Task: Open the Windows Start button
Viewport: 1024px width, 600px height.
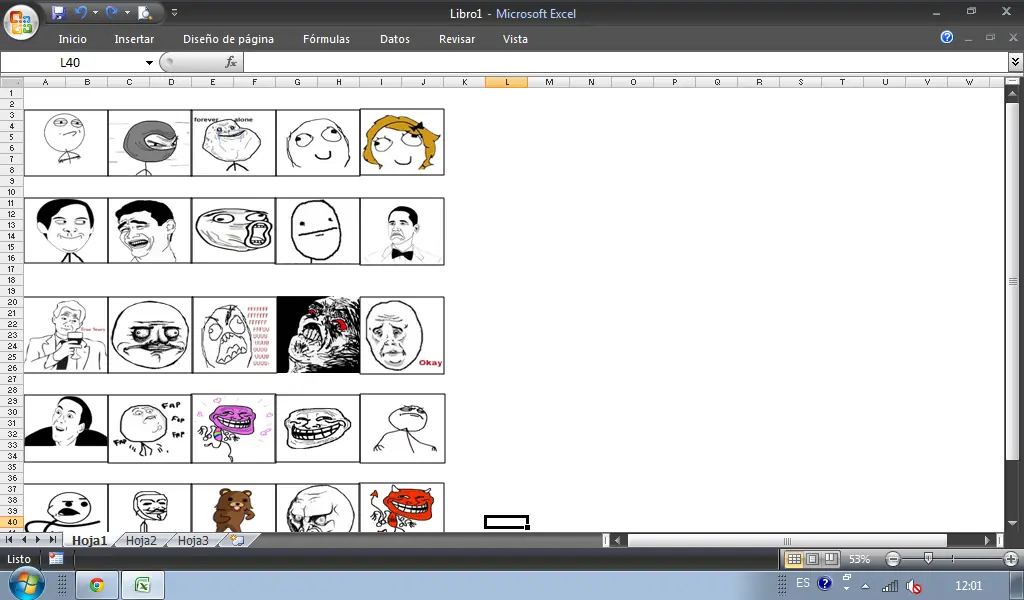Action: click(26, 584)
